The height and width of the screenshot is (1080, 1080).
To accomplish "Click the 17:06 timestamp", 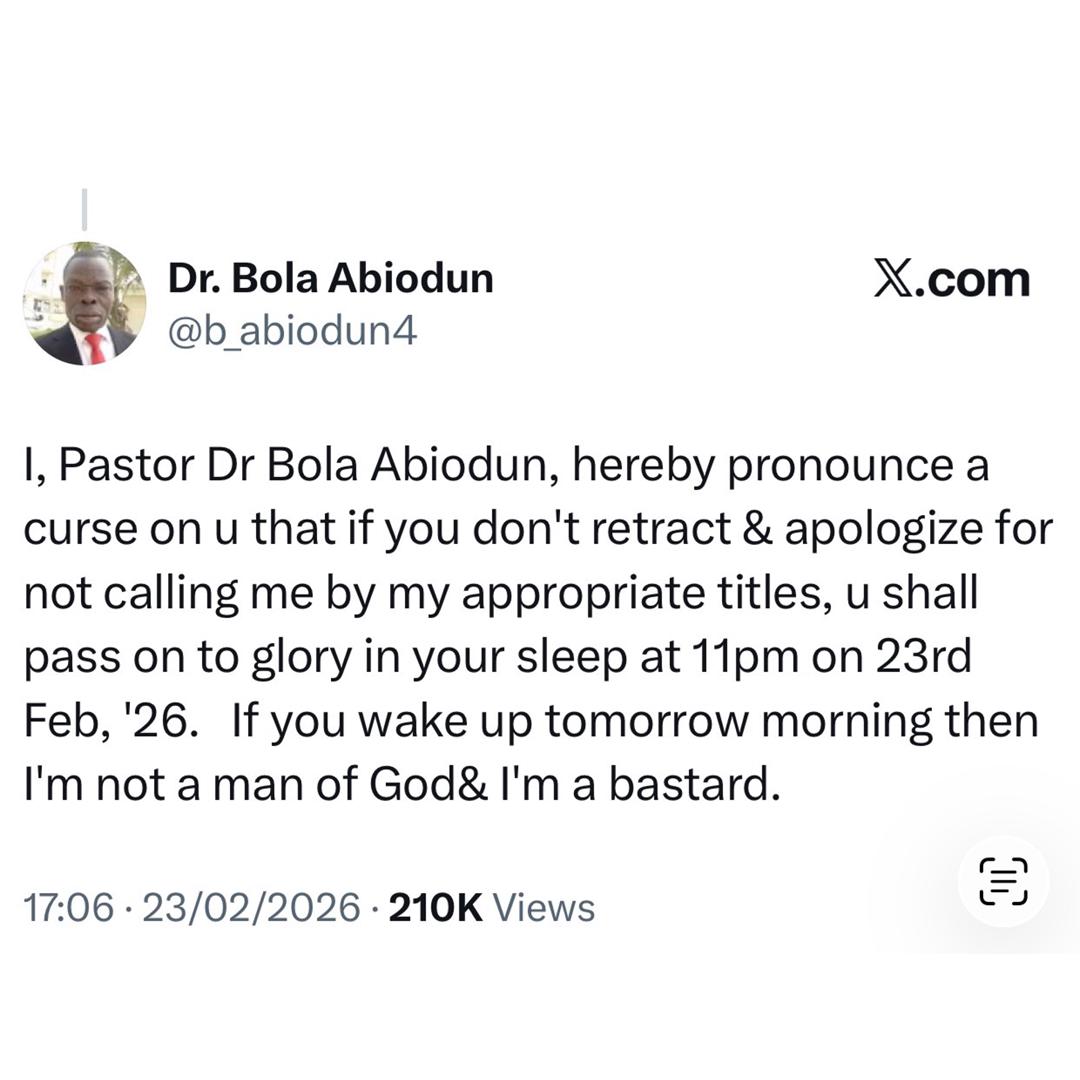I will [x=69, y=908].
